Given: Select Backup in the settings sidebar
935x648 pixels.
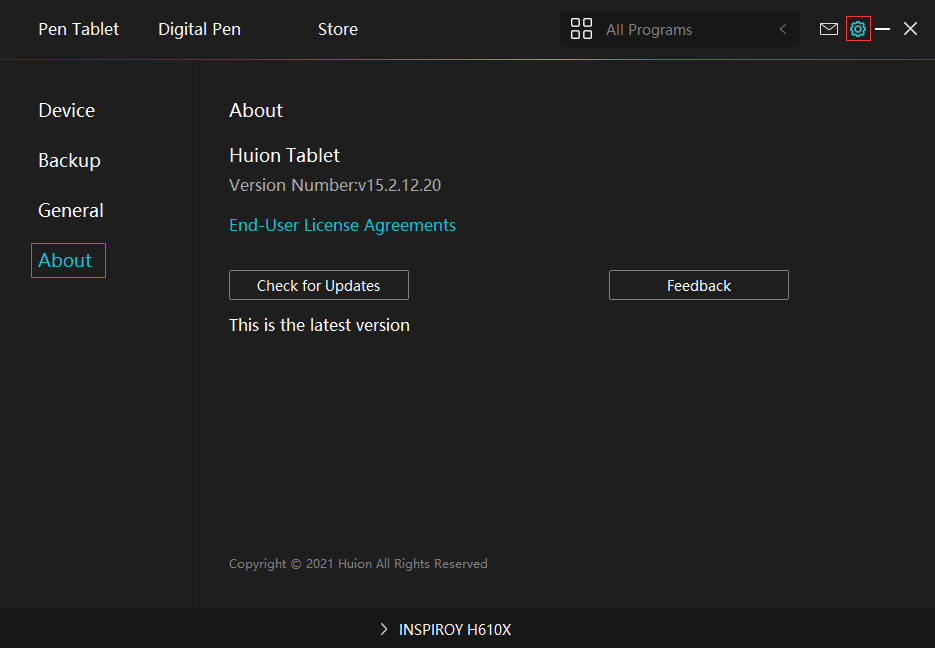Looking at the screenshot, I should point(69,161).
